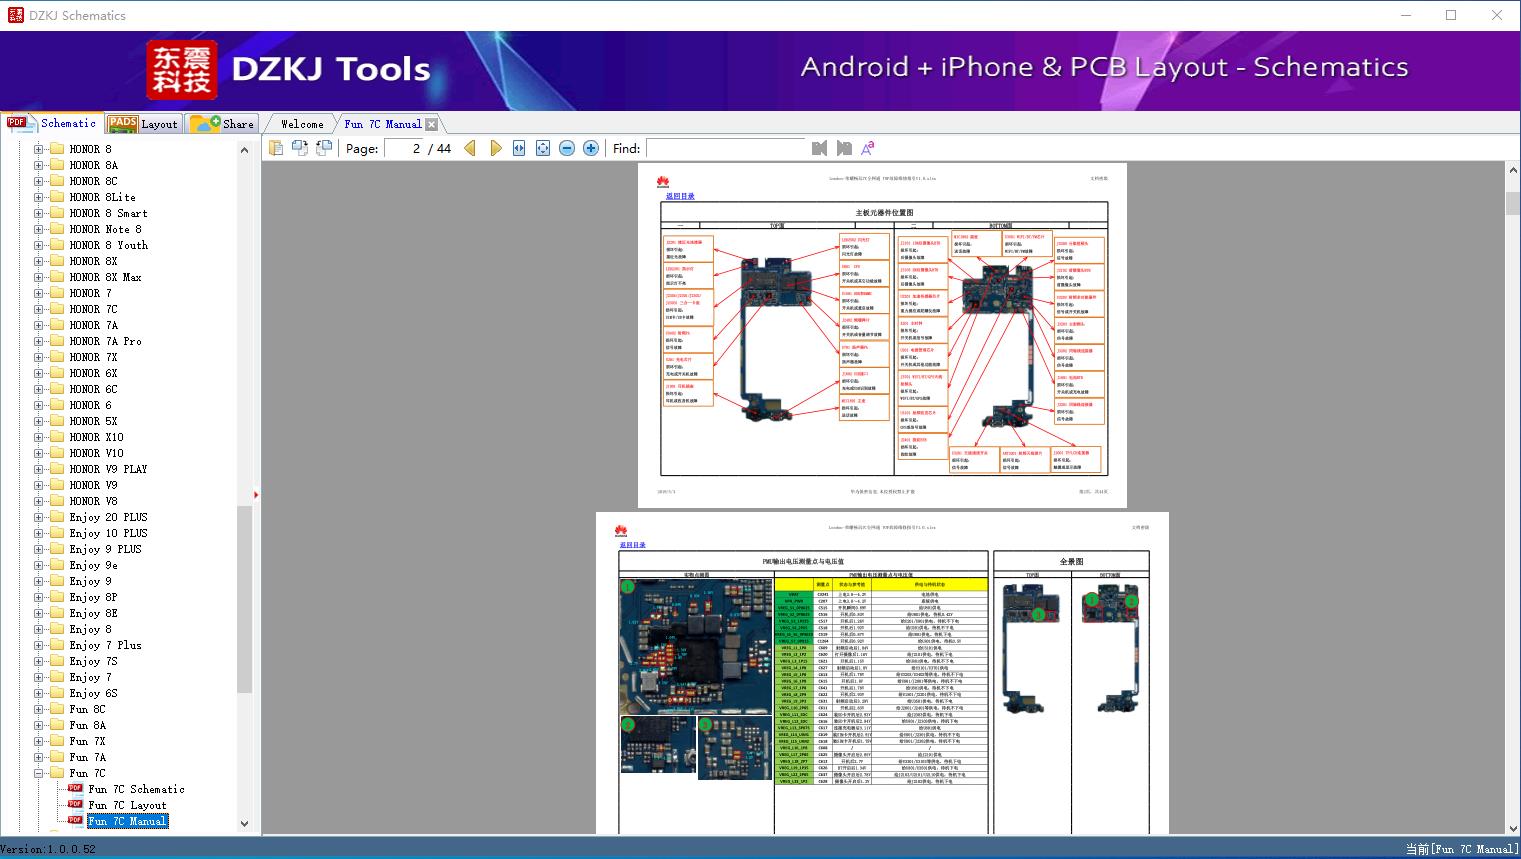Close the Fun 7C Manual tab
This screenshot has height=859, width=1521.
point(431,124)
